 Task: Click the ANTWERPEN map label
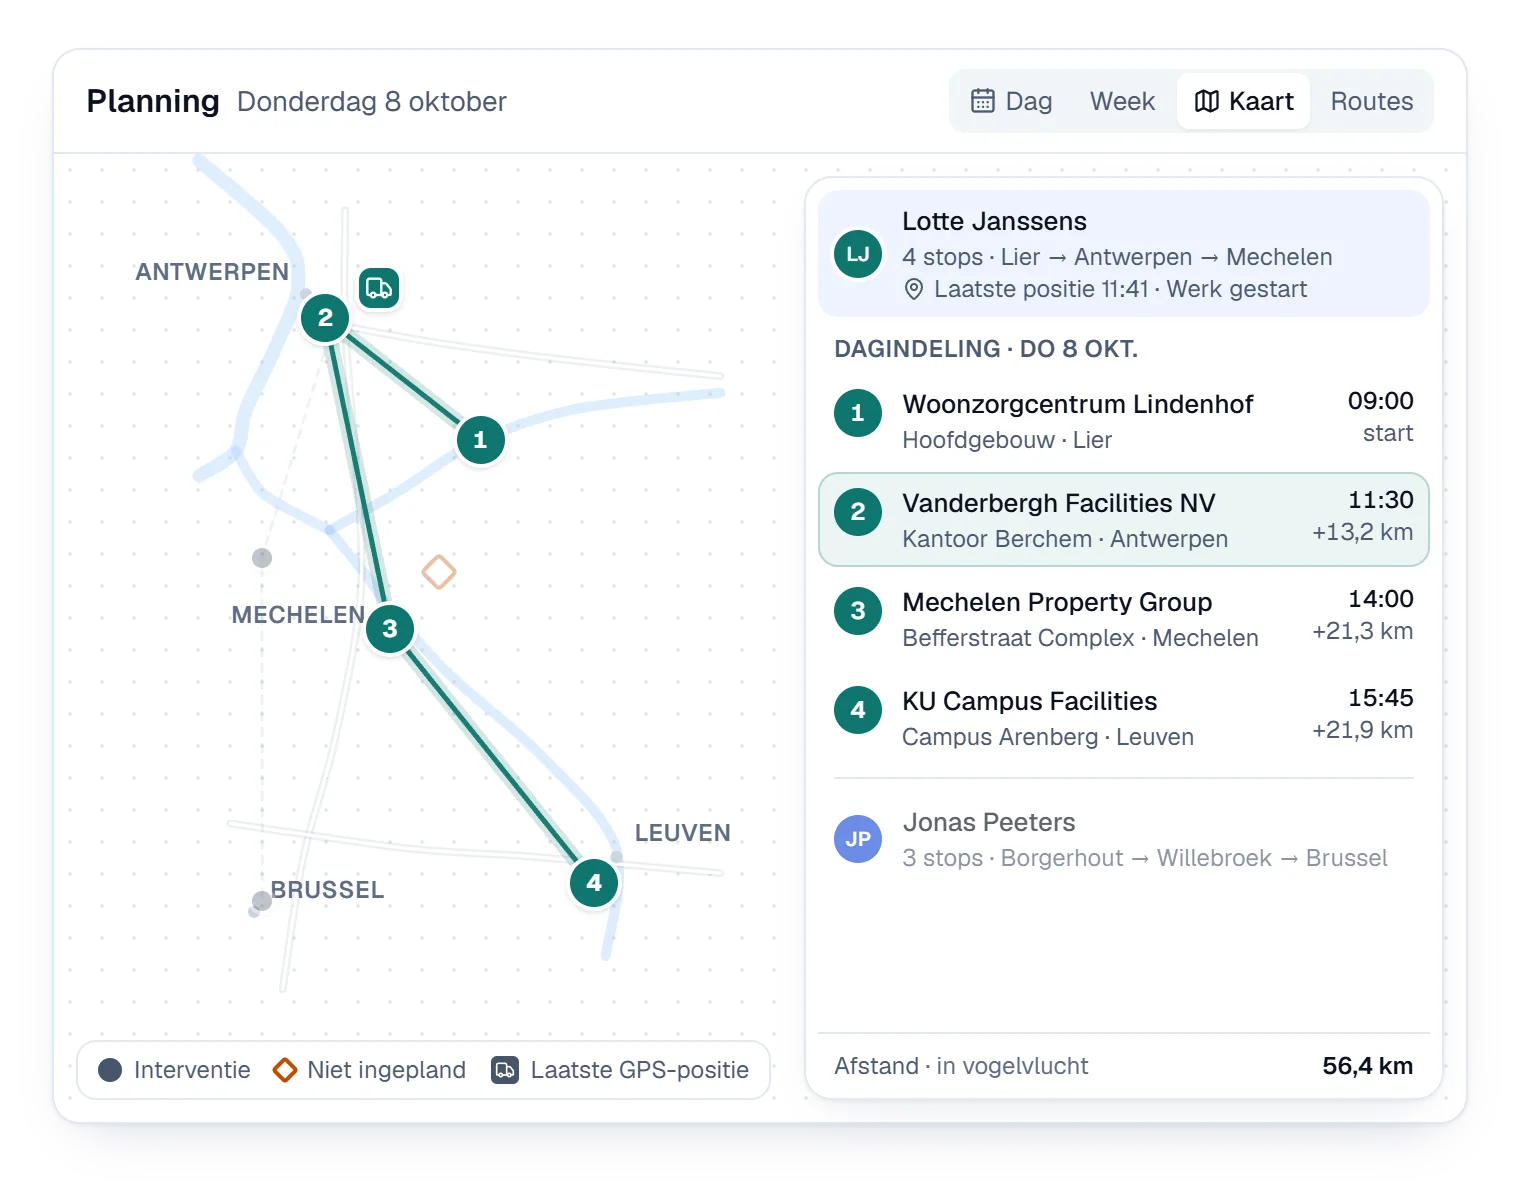(x=212, y=272)
